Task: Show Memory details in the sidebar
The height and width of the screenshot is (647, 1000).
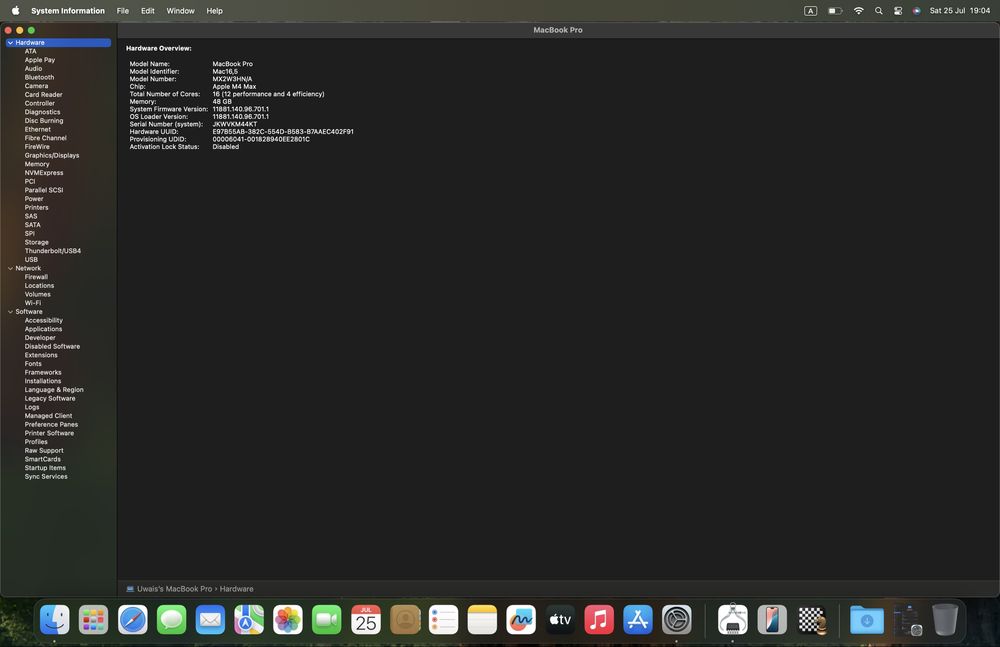Action: (x=37, y=164)
